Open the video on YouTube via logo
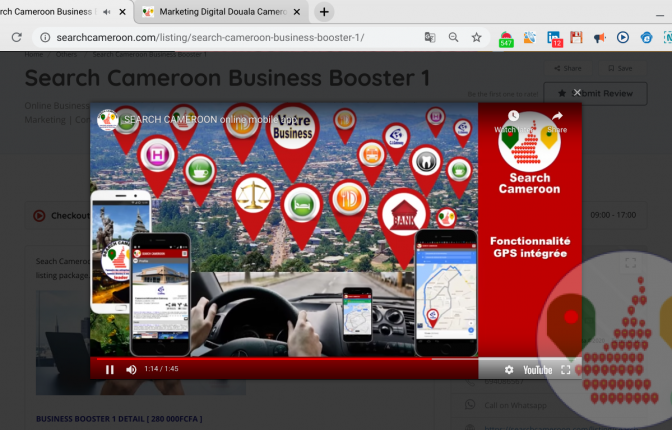The width and height of the screenshot is (672, 430). [537, 370]
